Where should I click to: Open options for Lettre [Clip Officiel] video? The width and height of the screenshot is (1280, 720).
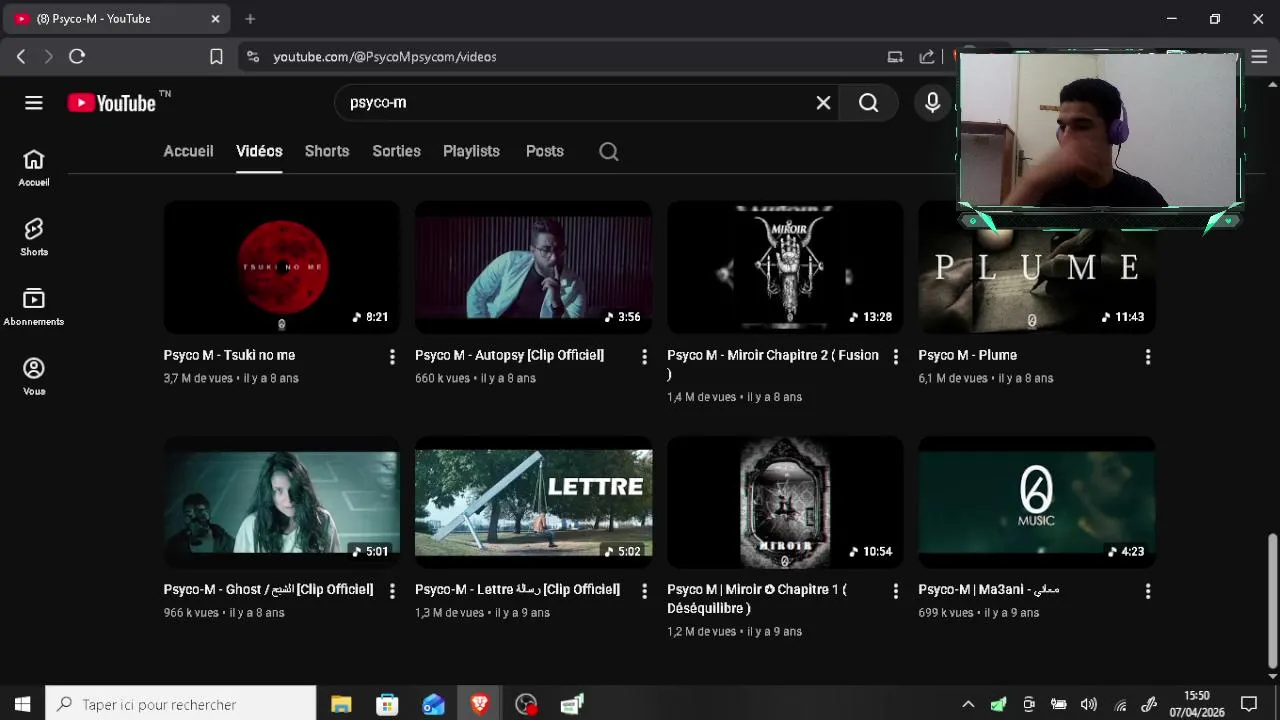(644, 591)
